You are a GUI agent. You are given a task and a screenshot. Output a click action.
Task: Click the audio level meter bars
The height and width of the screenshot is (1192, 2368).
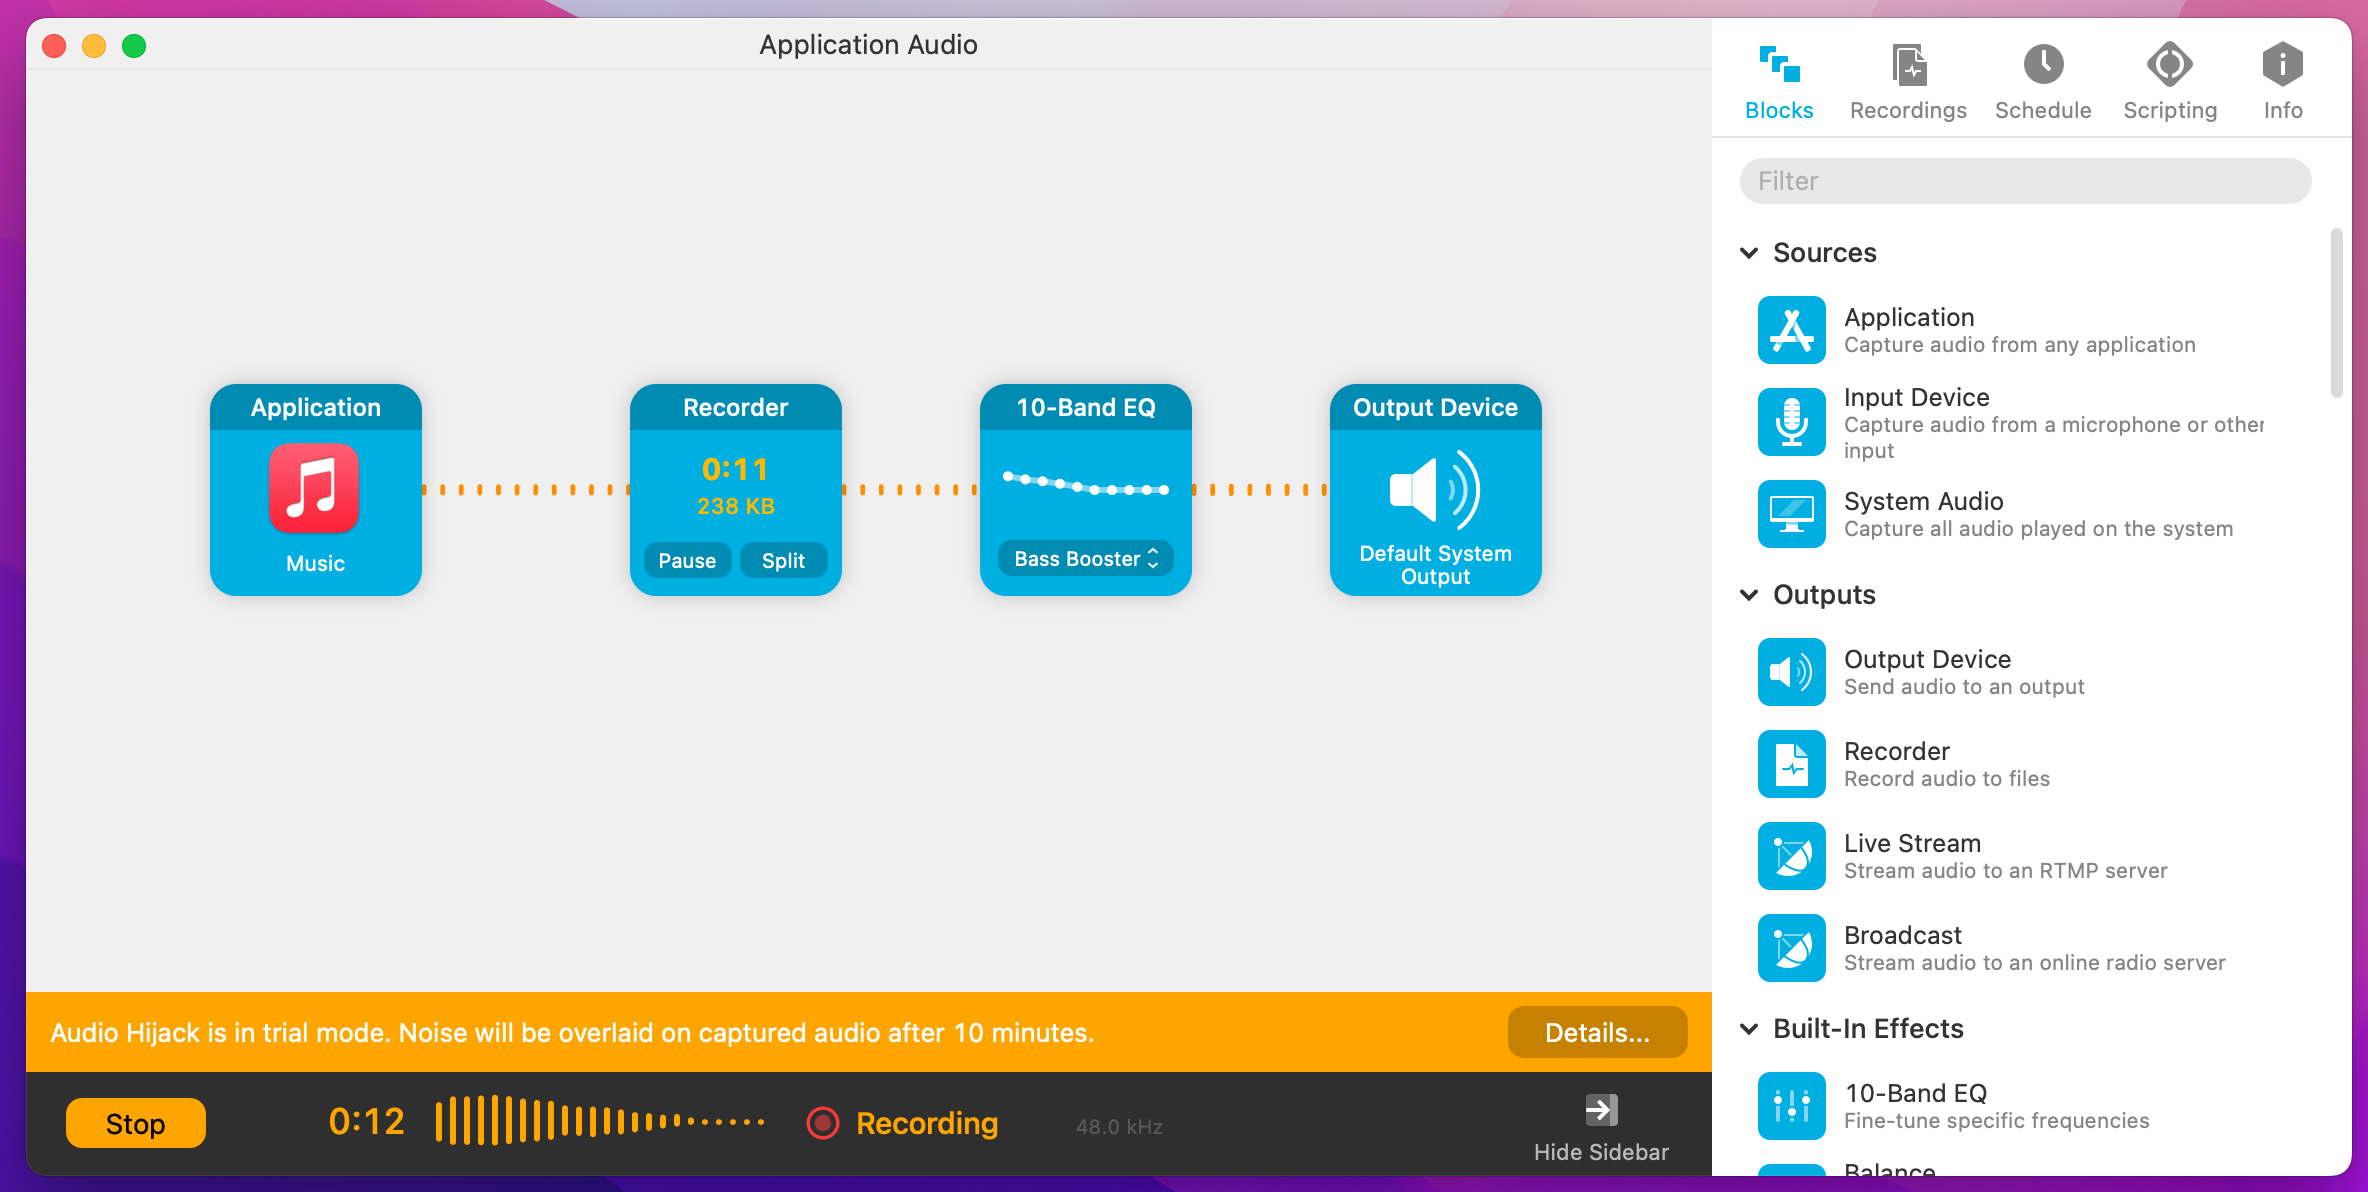(600, 1121)
